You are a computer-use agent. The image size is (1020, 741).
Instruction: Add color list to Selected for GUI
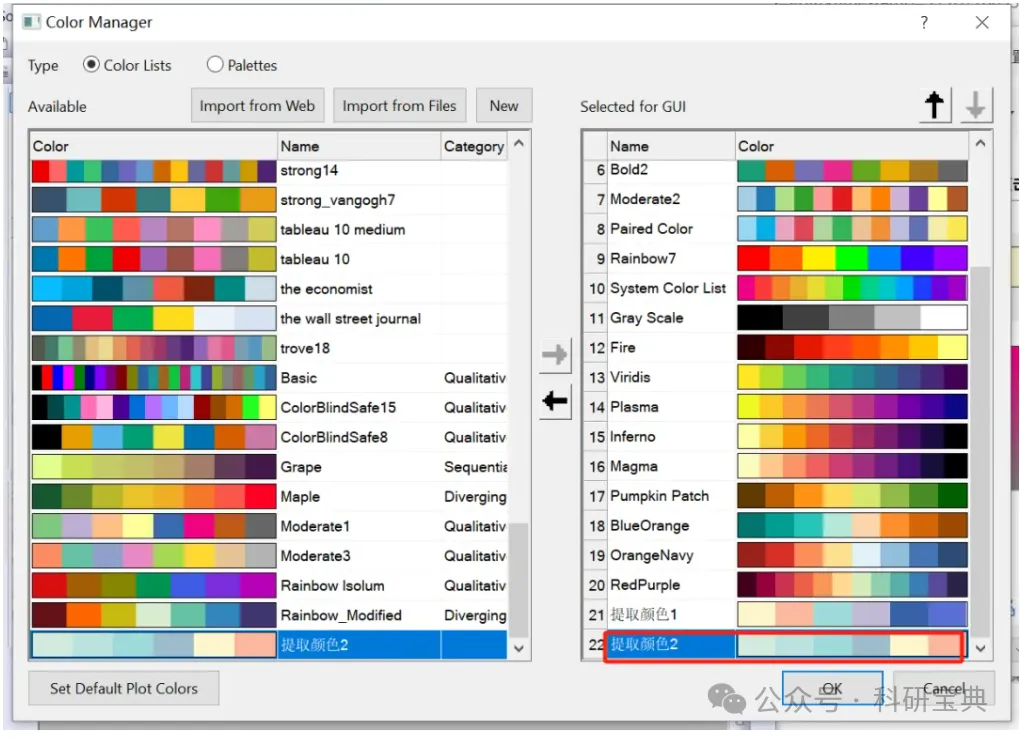coord(555,355)
